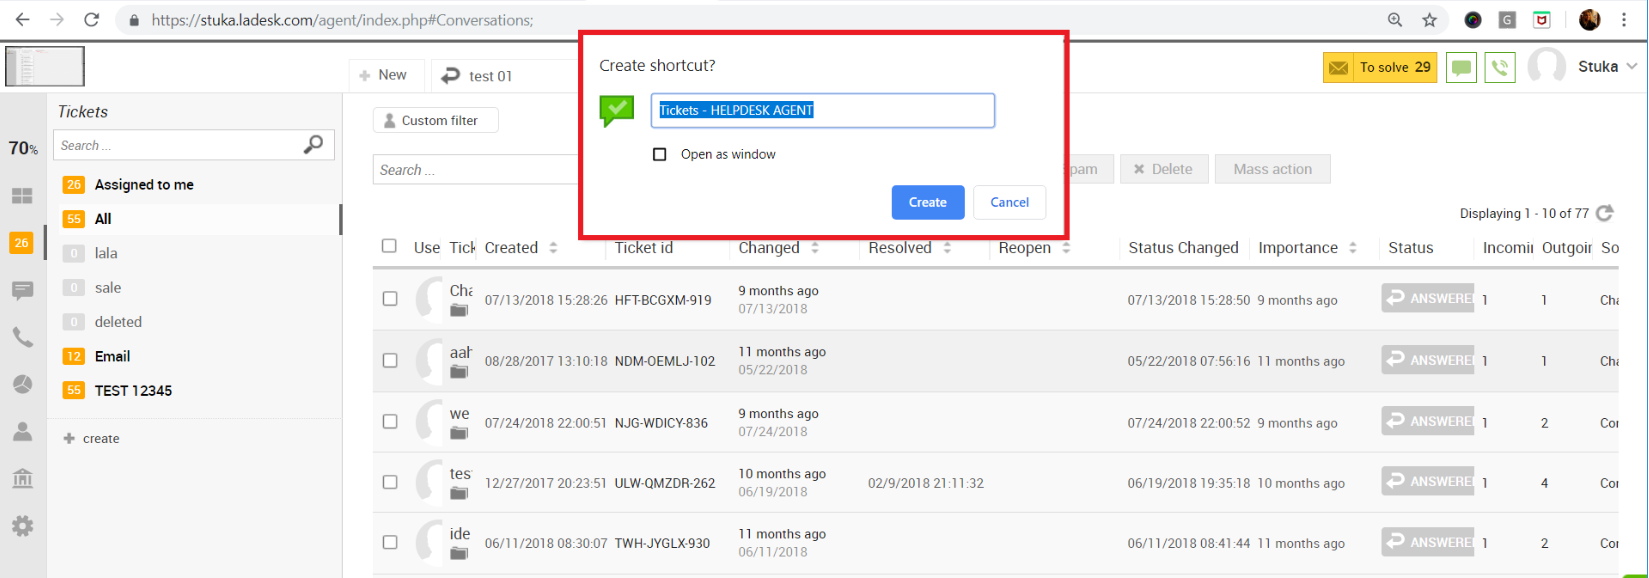This screenshot has height=578, width=1649.
Task: Expand the Stuka user menu arrow
Action: [1632, 67]
